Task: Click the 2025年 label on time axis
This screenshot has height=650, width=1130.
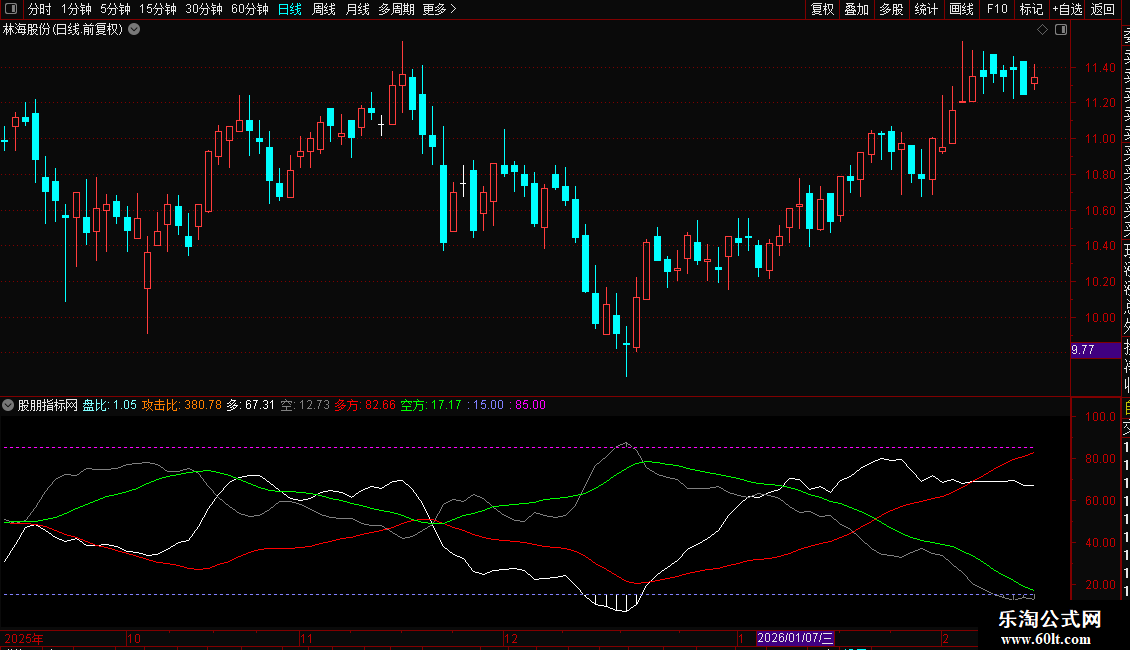Action: (24, 638)
